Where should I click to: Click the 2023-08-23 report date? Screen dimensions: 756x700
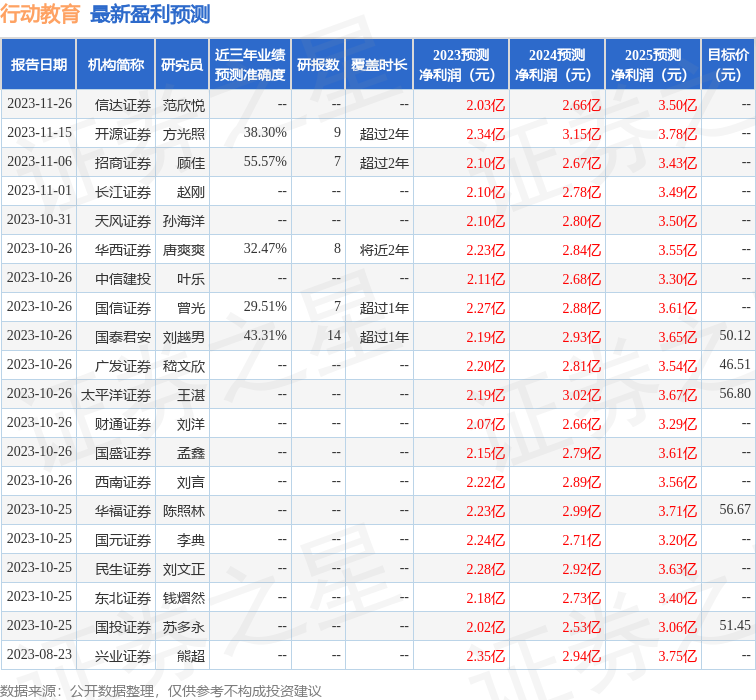(x=39, y=654)
